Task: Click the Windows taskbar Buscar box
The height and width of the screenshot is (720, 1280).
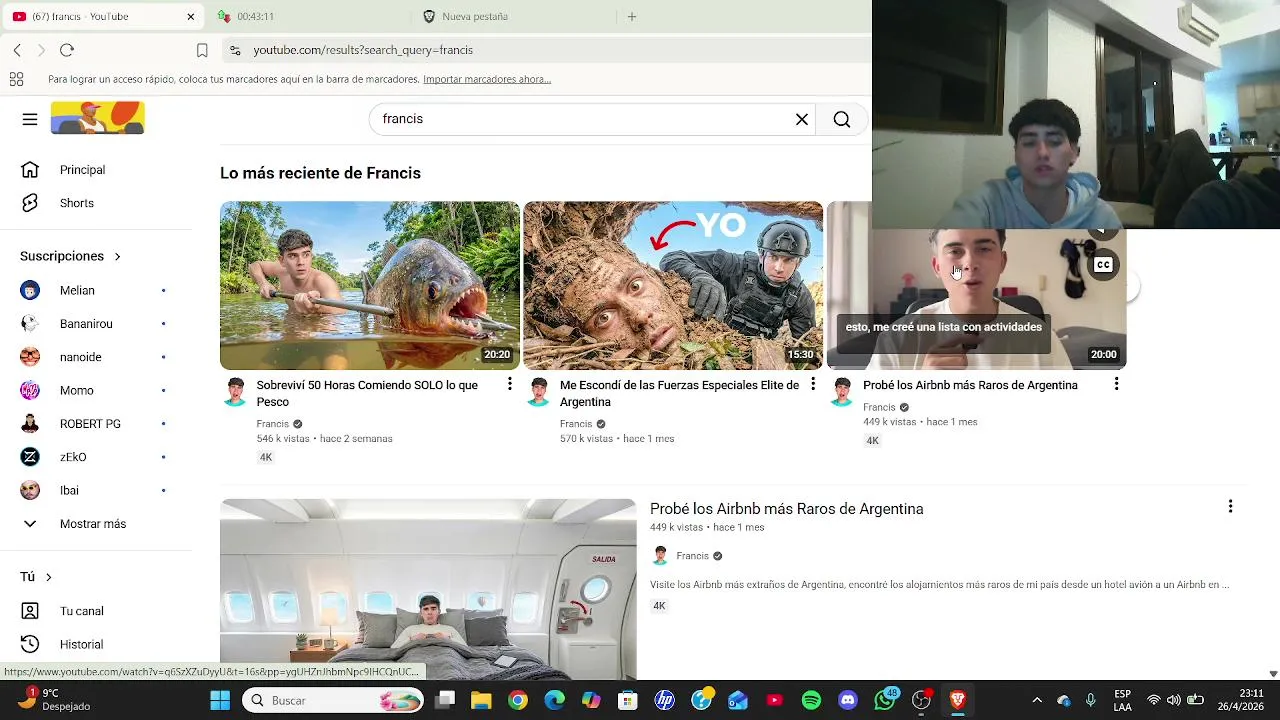Action: pyautogui.click(x=333, y=700)
